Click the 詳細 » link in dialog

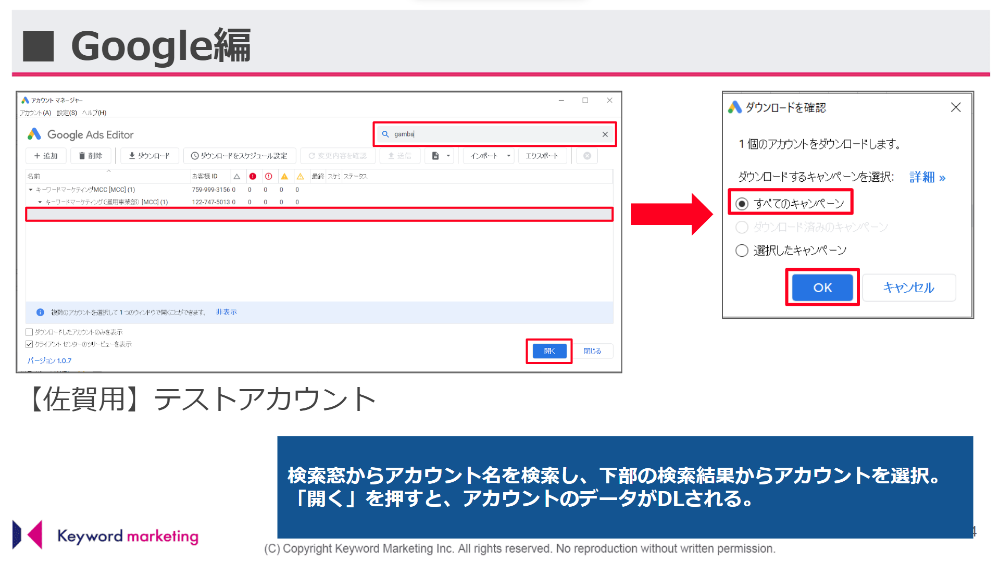[927, 177]
